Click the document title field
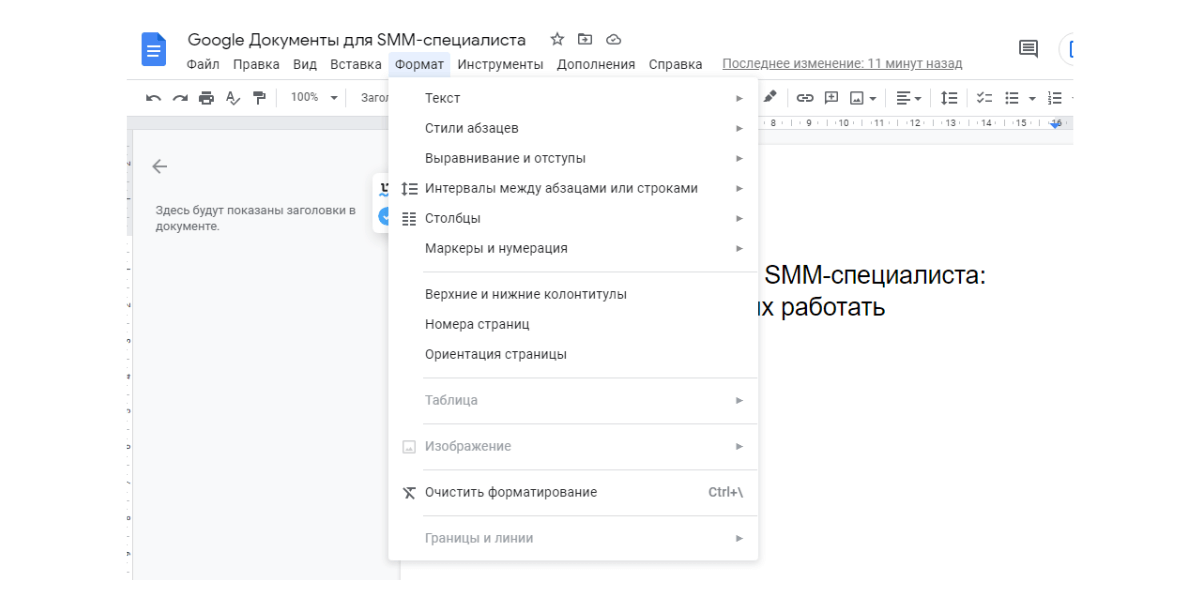This screenshot has width=1200, height=600. tap(356, 40)
